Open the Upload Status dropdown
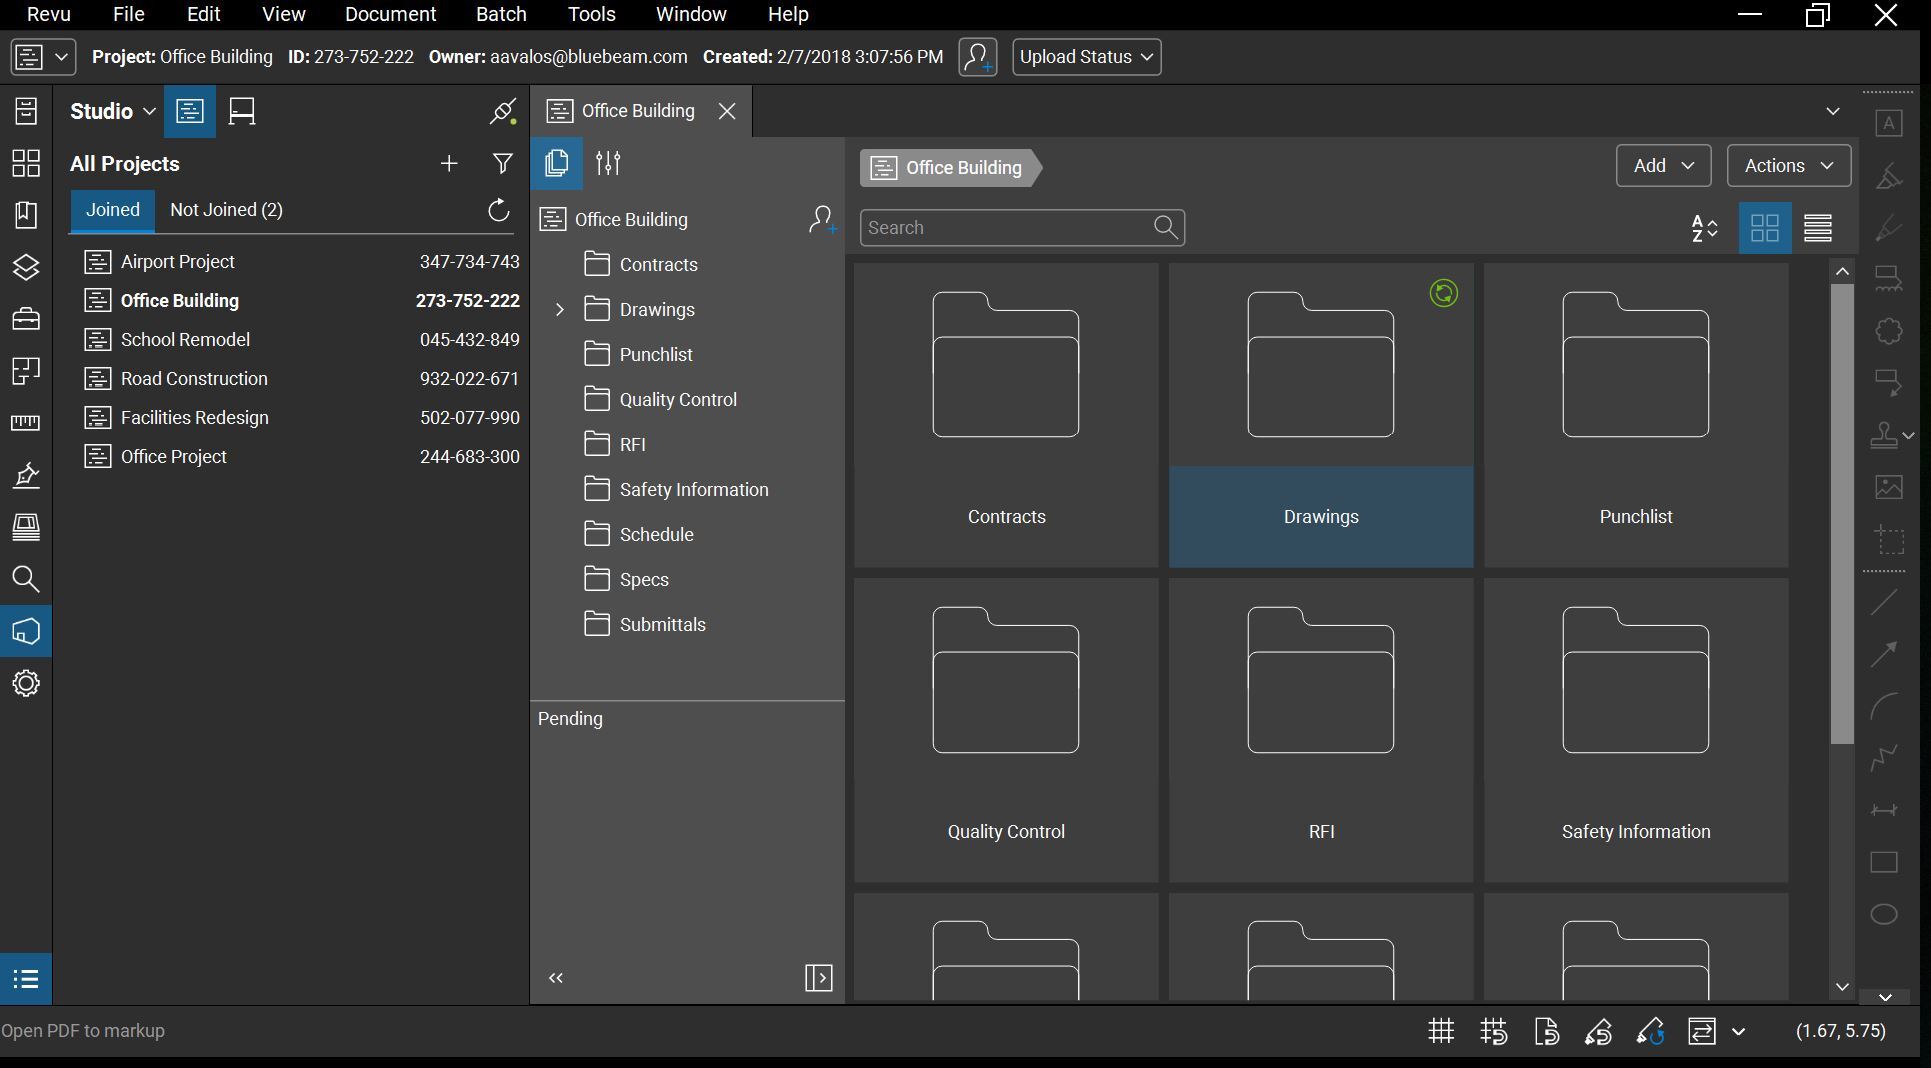Viewport: 1931px width, 1068px height. [1086, 57]
